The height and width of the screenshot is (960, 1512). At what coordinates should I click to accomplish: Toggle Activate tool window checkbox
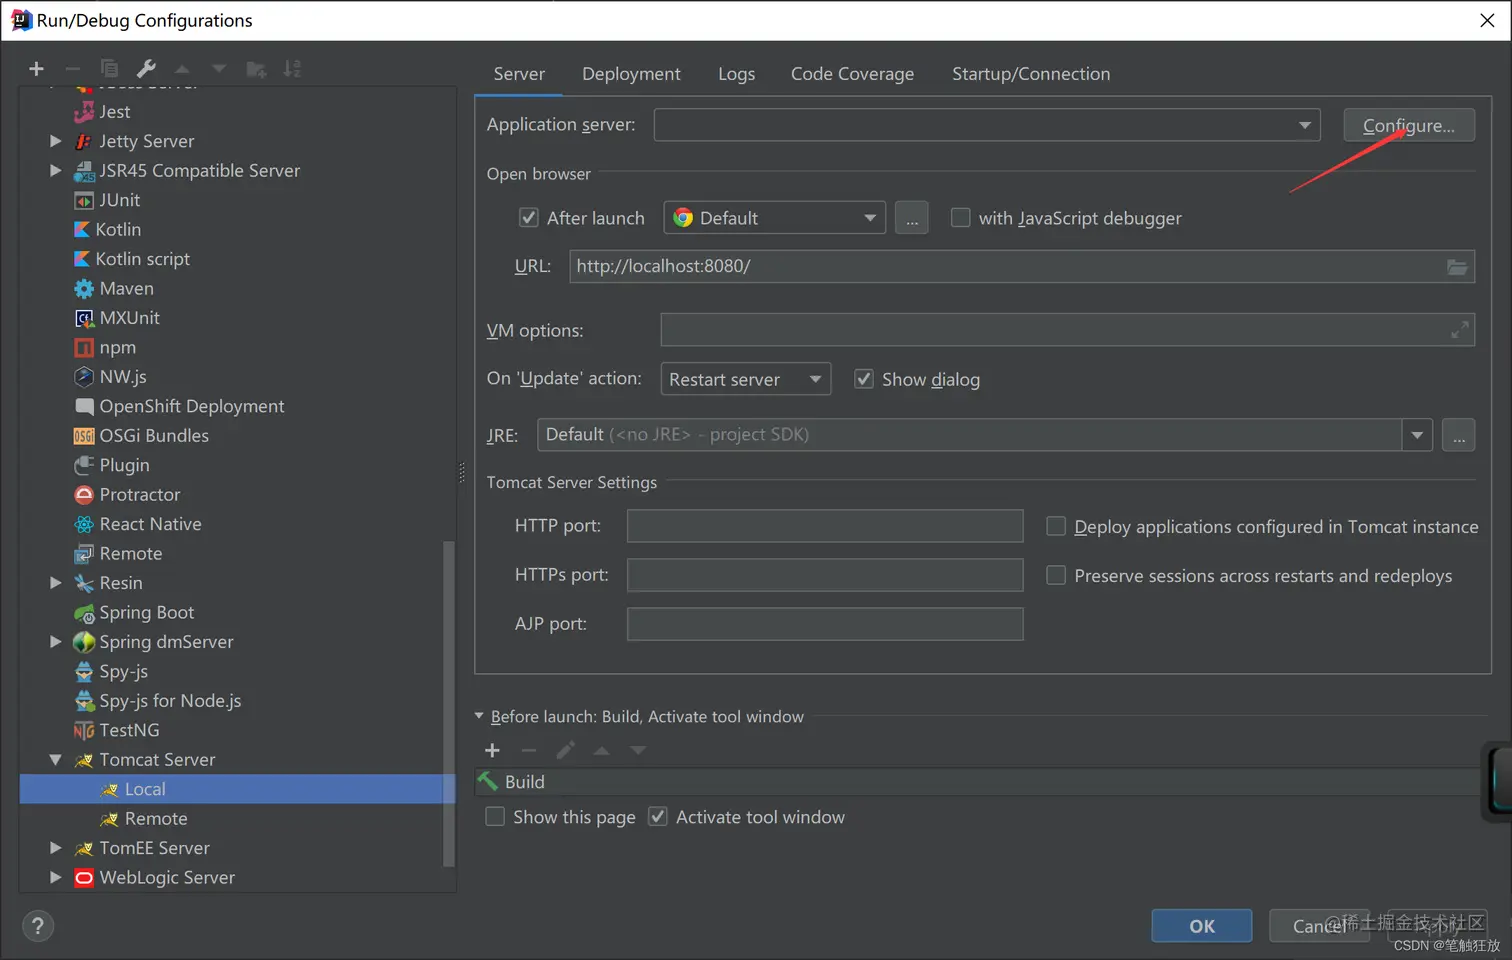click(658, 817)
